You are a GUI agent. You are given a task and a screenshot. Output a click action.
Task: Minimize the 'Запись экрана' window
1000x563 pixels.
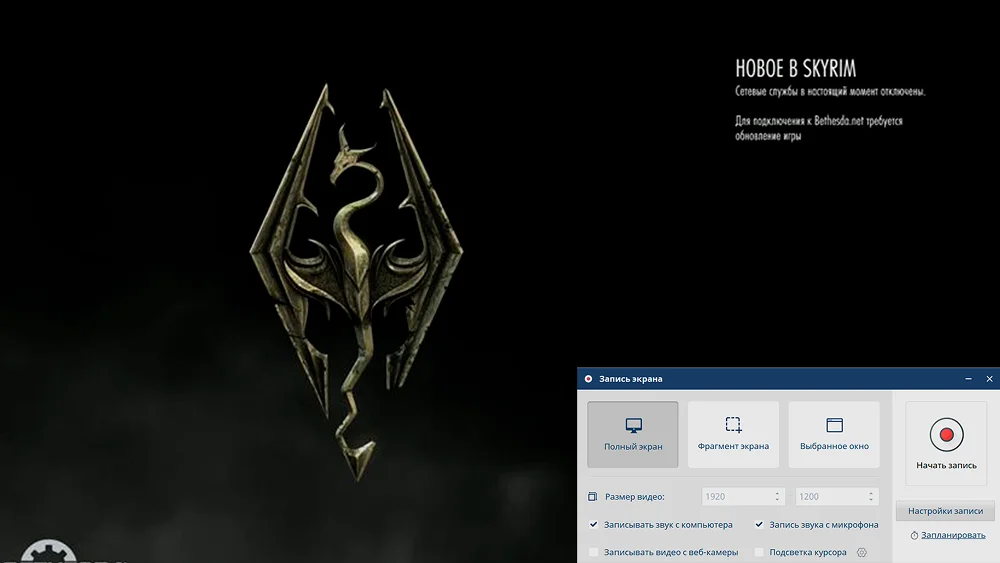pos(968,379)
